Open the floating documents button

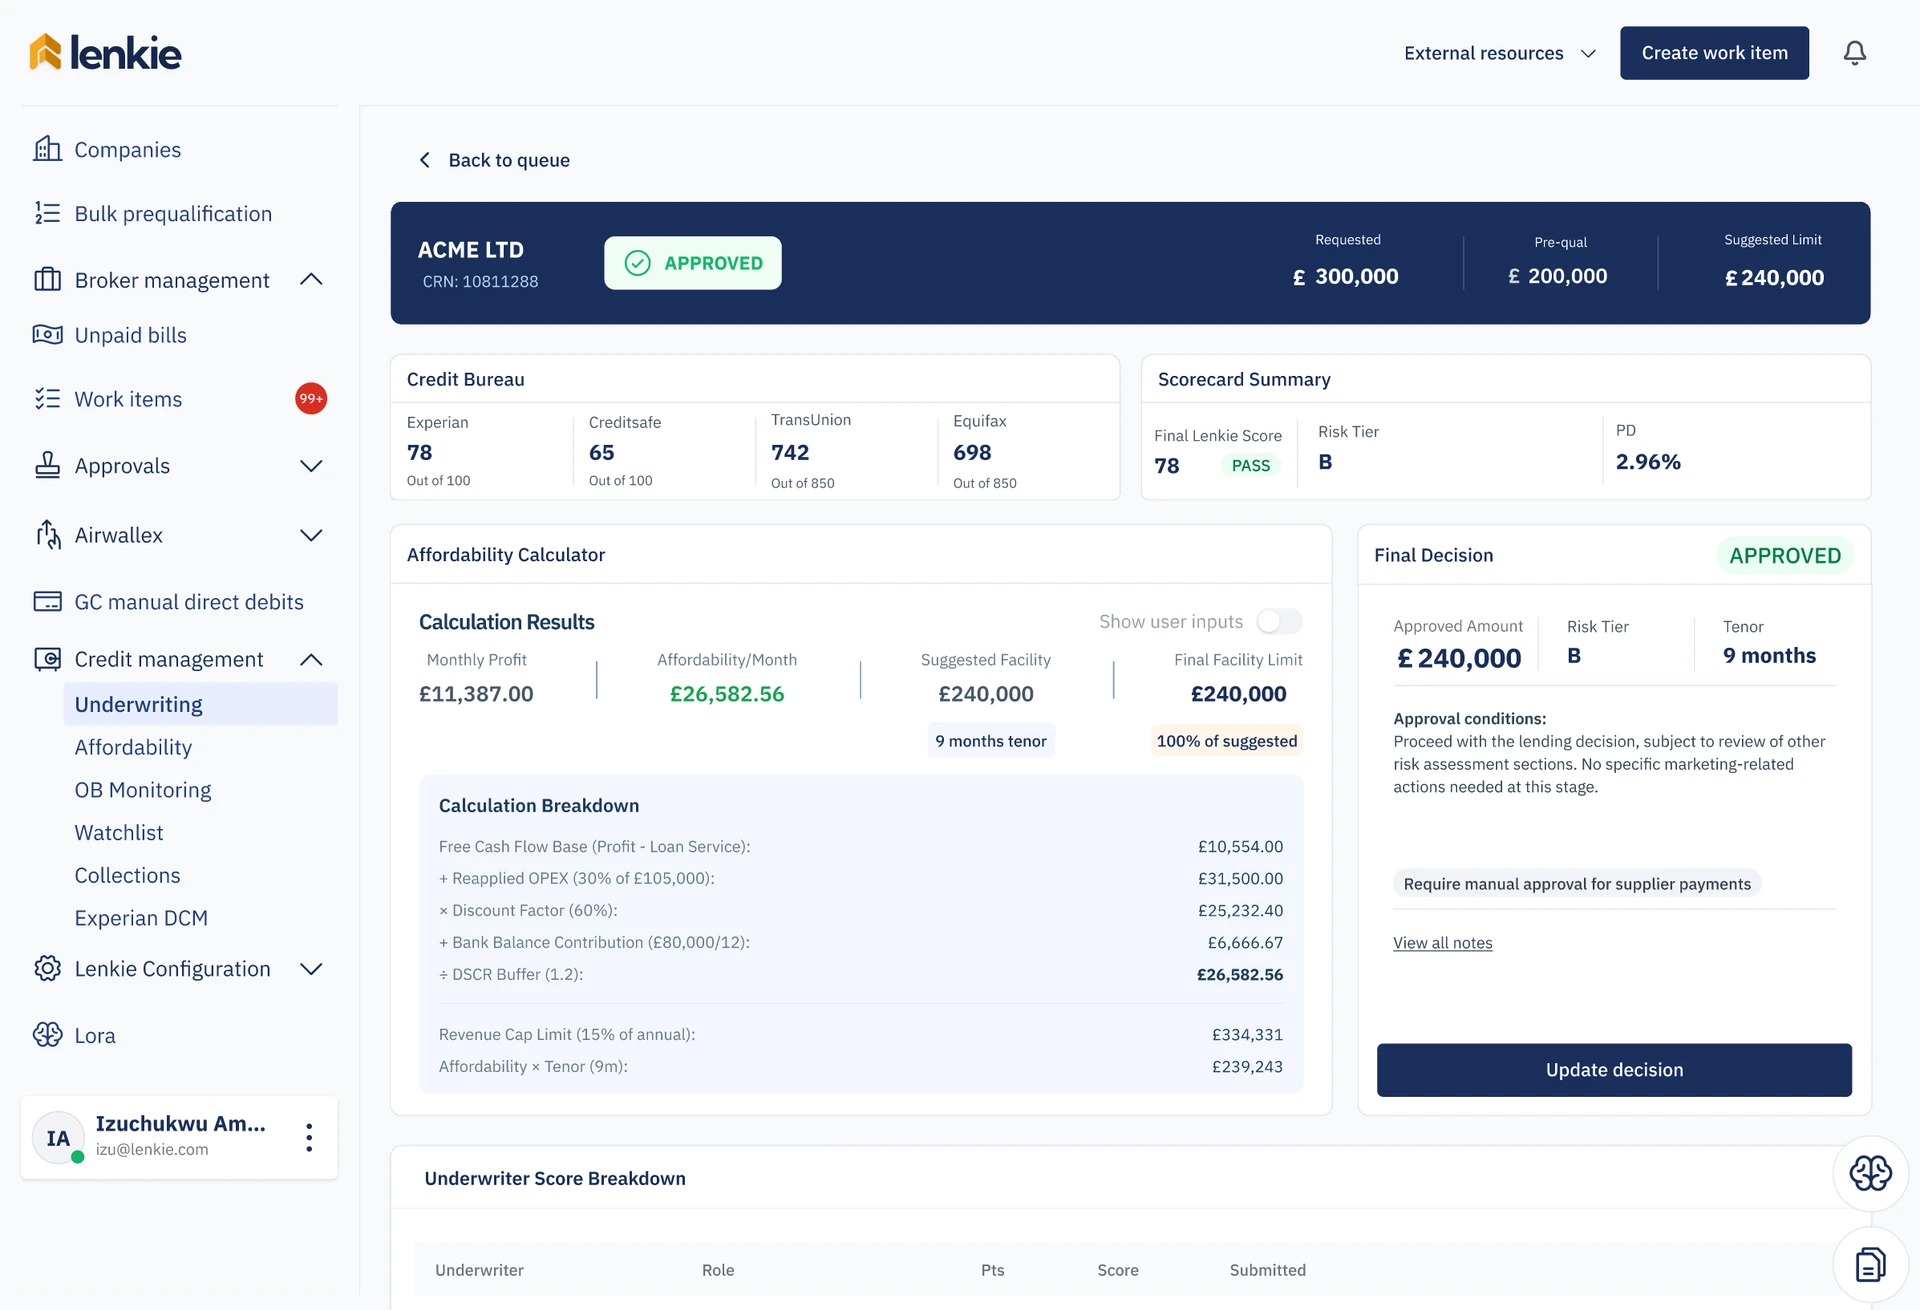click(1870, 1265)
